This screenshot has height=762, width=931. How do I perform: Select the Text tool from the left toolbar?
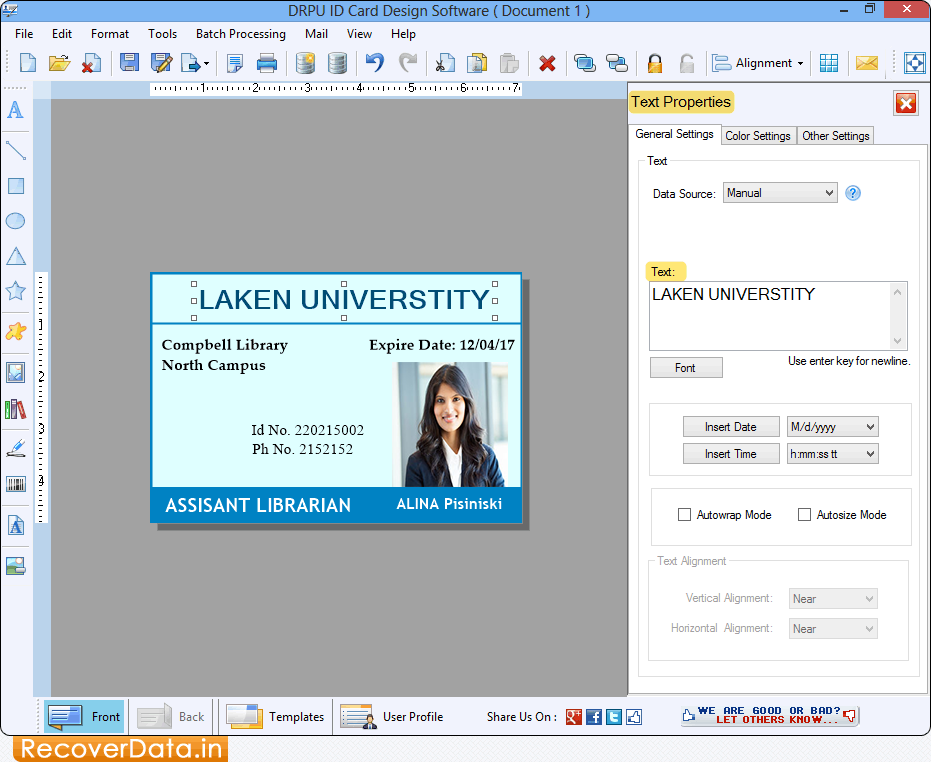(14, 111)
